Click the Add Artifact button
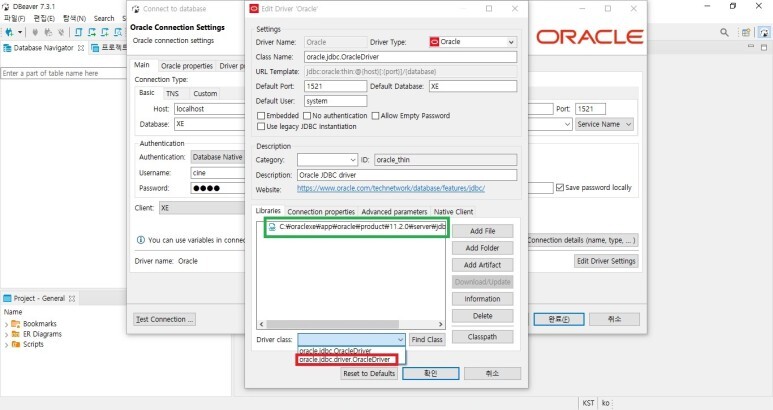 [x=483, y=265]
